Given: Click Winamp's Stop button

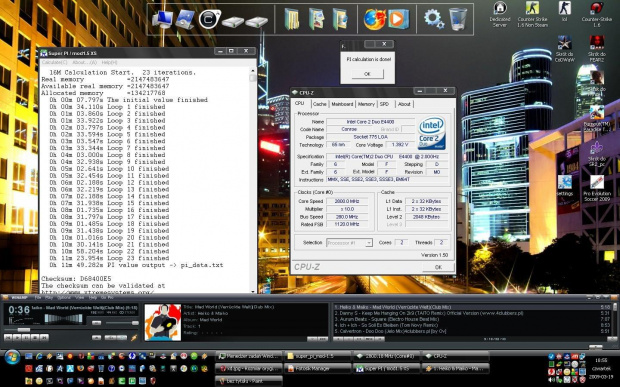Looking at the screenshot, I should (35, 338).
